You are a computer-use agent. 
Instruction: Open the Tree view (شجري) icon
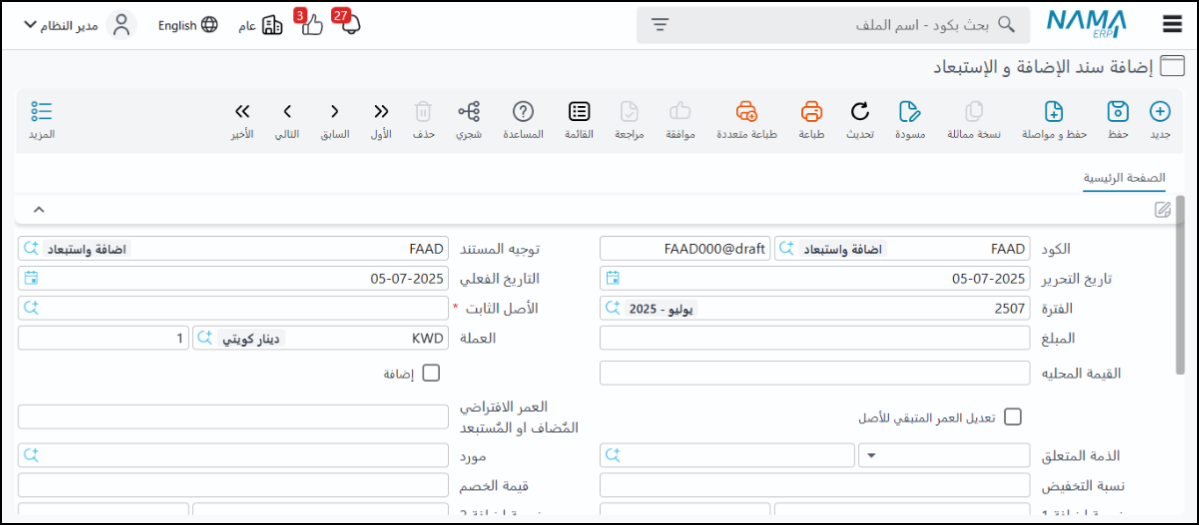470,112
